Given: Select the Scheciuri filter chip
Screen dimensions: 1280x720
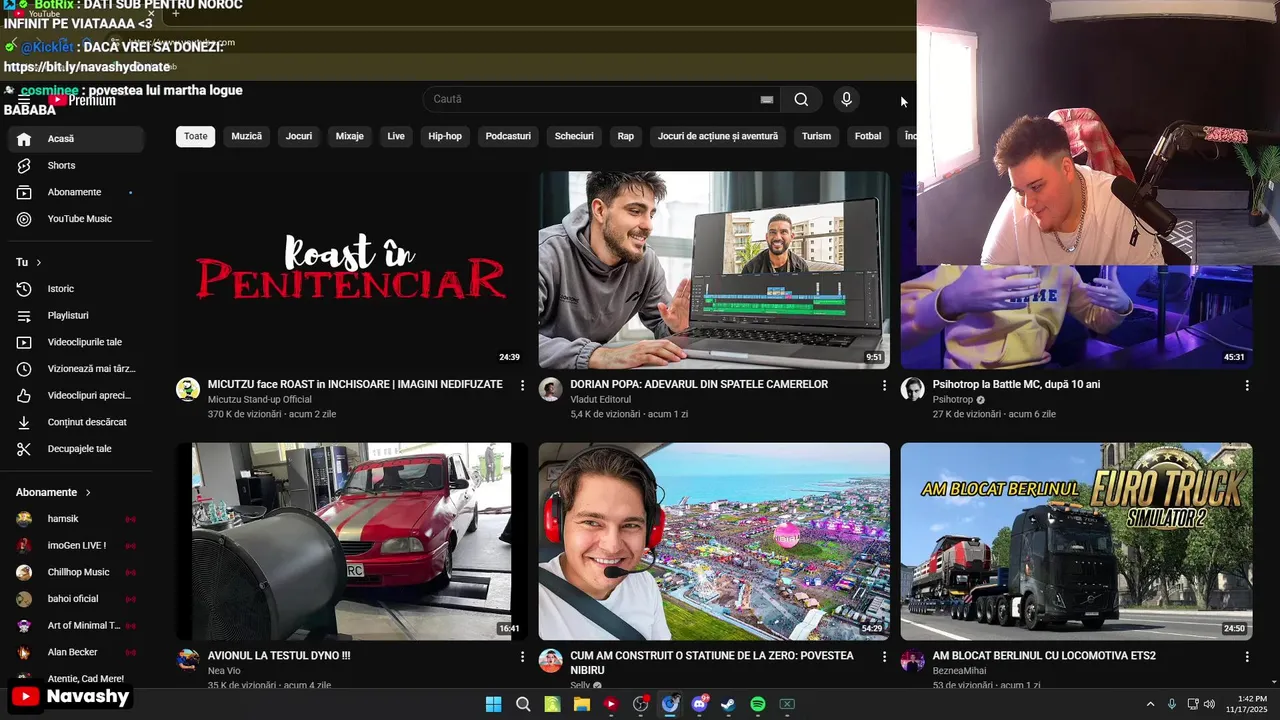Looking at the screenshot, I should pos(574,136).
